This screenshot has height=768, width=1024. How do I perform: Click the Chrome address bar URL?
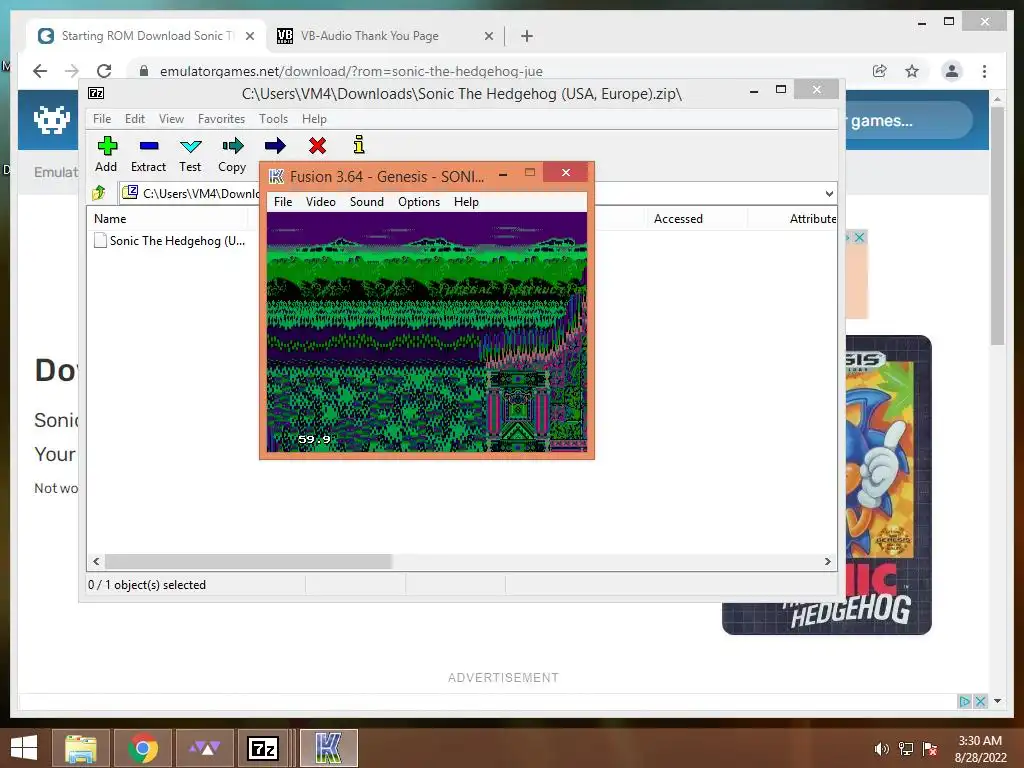[351, 71]
